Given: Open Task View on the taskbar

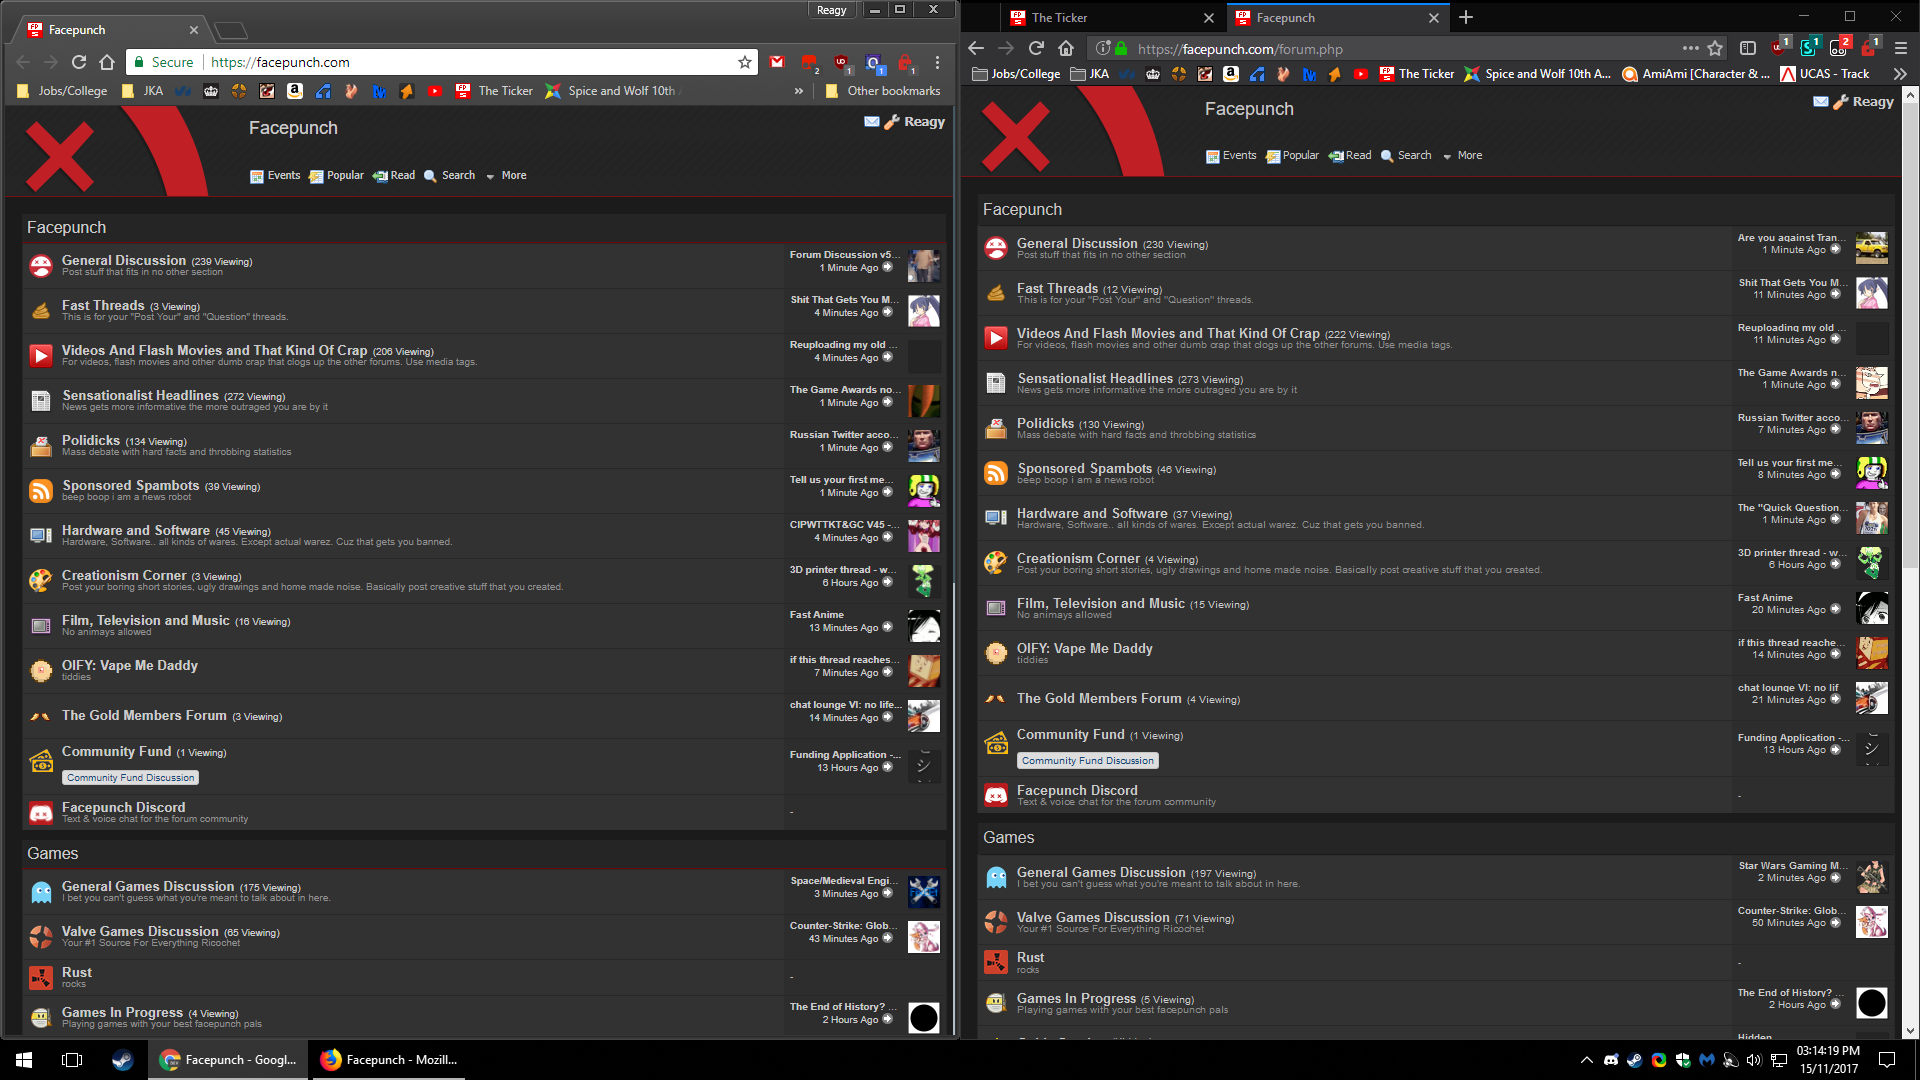Looking at the screenshot, I should tap(72, 1060).
